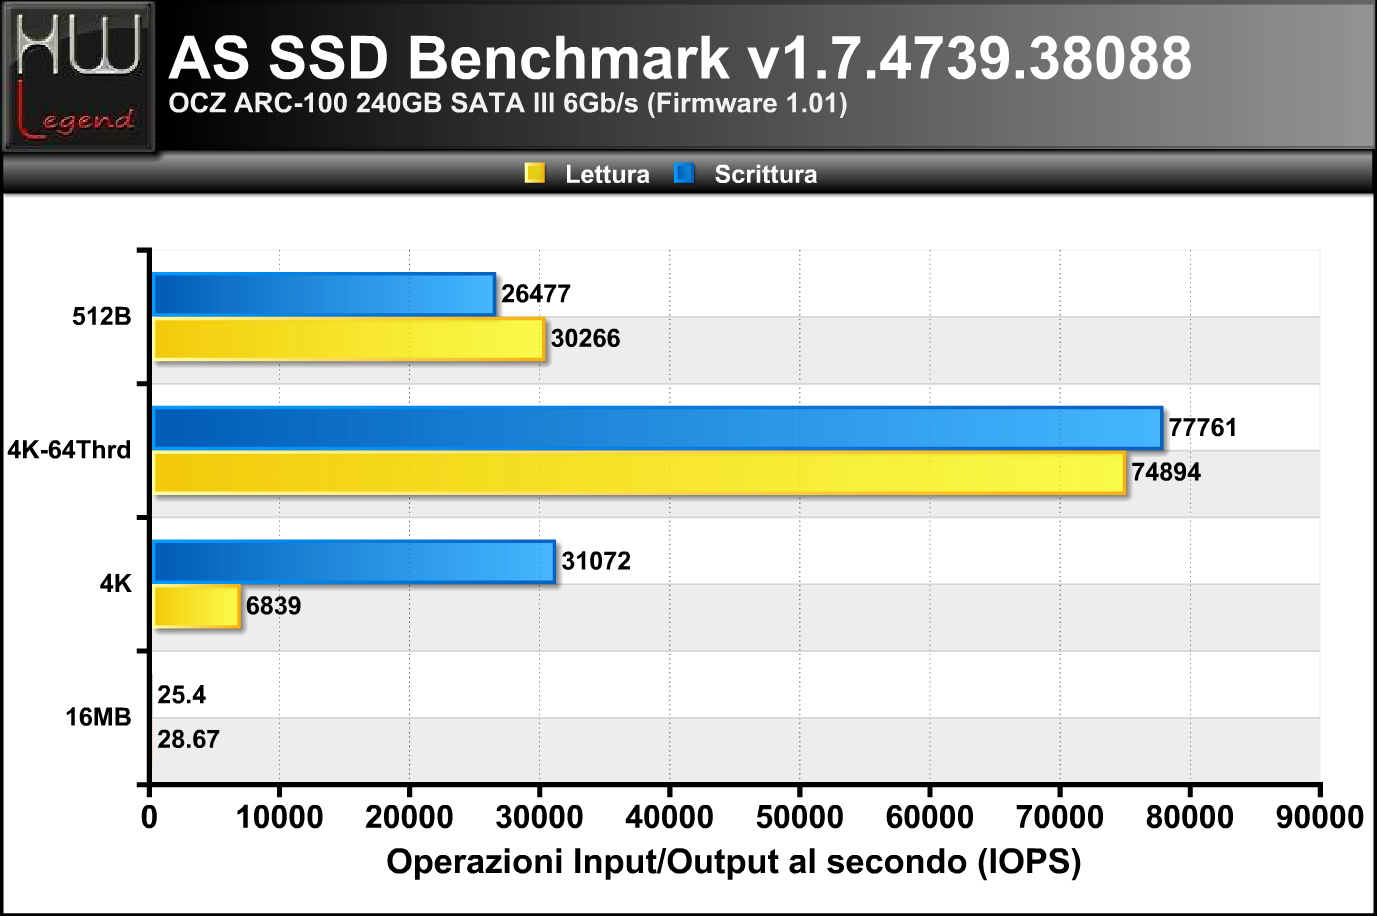Click the 90000 axis tick label
The image size is (1377, 916).
pyautogui.click(x=1320, y=817)
